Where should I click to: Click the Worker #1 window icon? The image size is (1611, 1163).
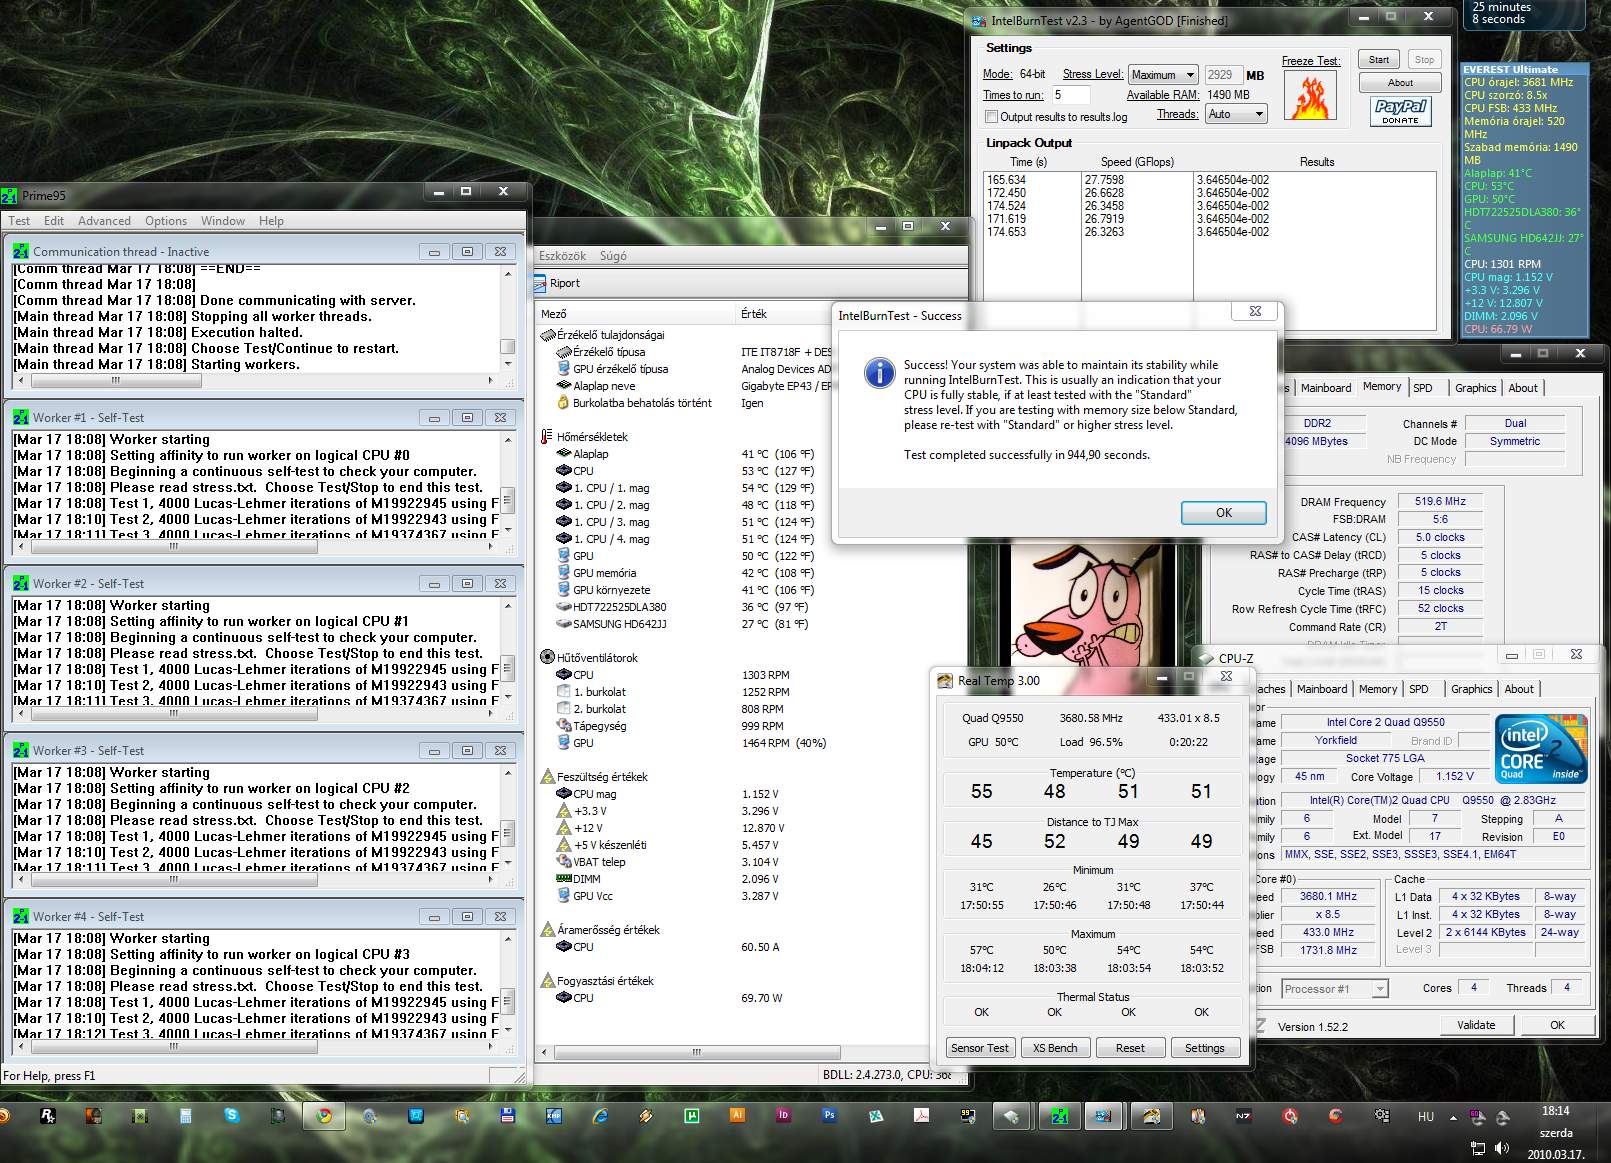pos(21,417)
